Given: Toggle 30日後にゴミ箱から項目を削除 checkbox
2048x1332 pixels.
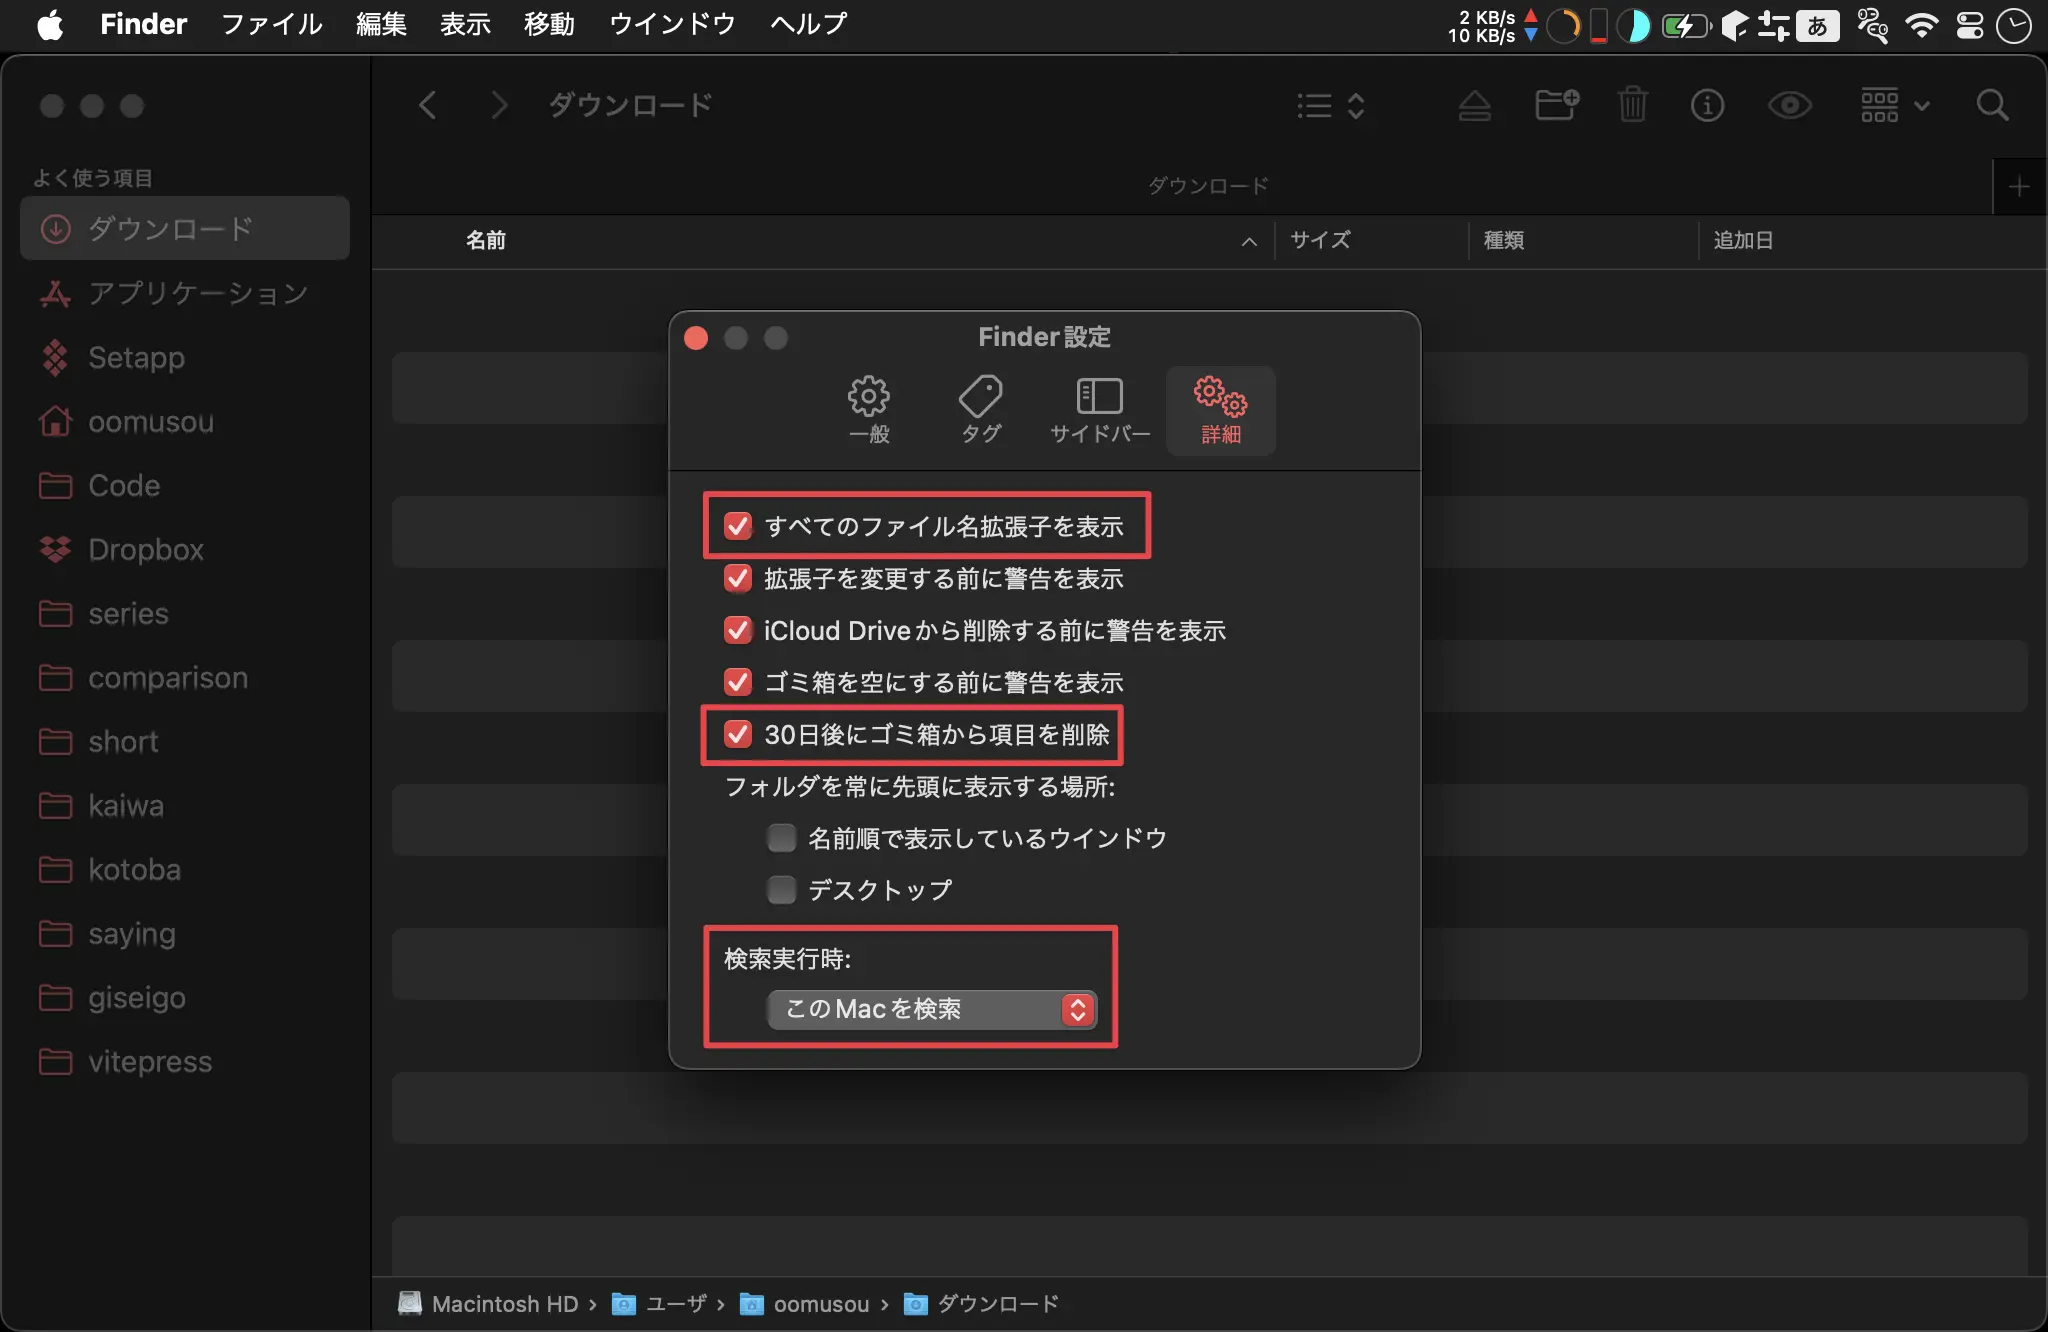Looking at the screenshot, I should (738, 734).
